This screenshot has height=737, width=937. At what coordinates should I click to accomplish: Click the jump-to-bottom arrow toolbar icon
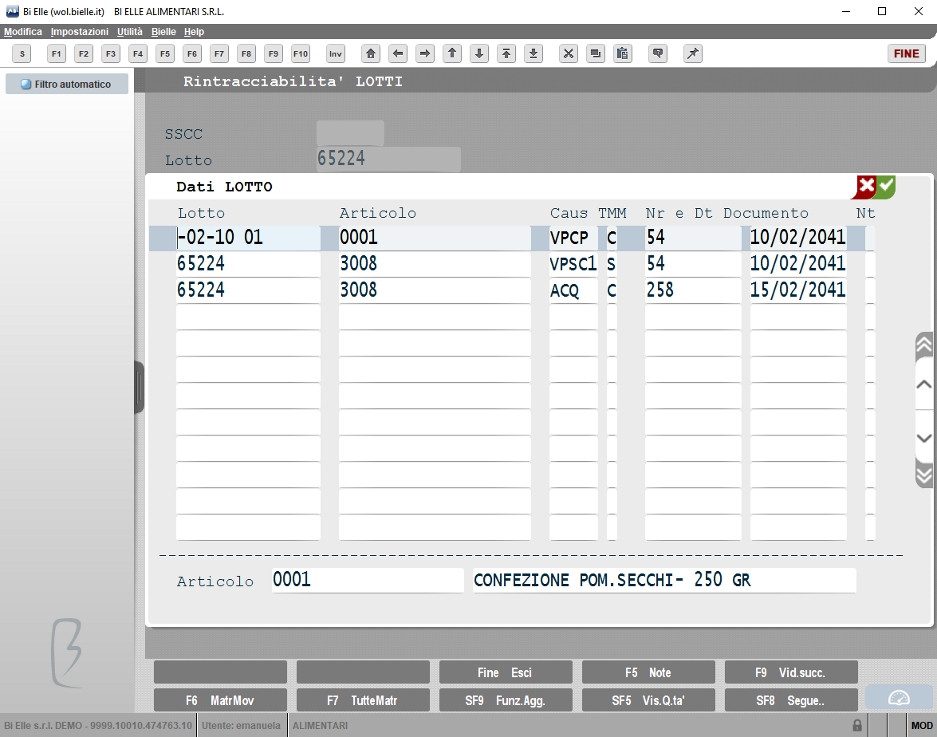click(533, 54)
